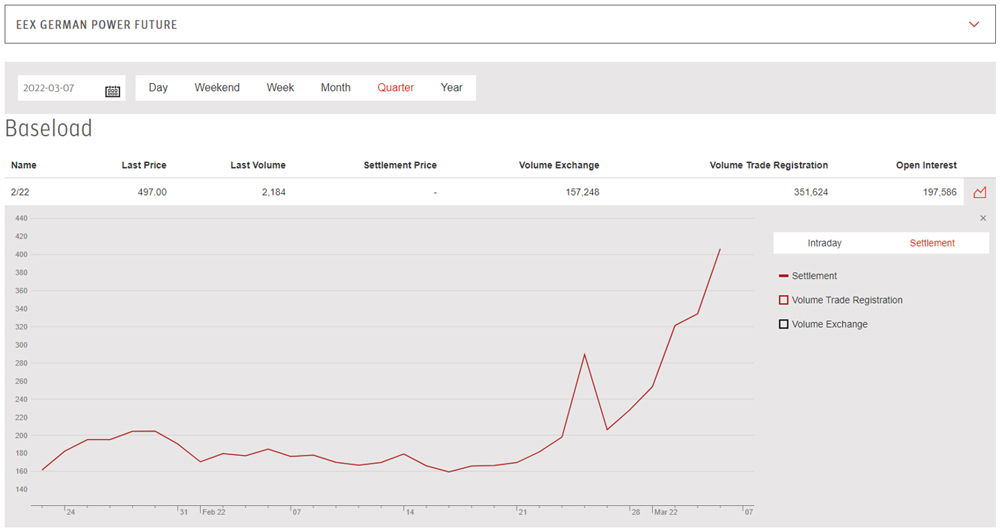Open the calendar date picker icon
This screenshot has height=530, width=1000.
click(112, 90)
